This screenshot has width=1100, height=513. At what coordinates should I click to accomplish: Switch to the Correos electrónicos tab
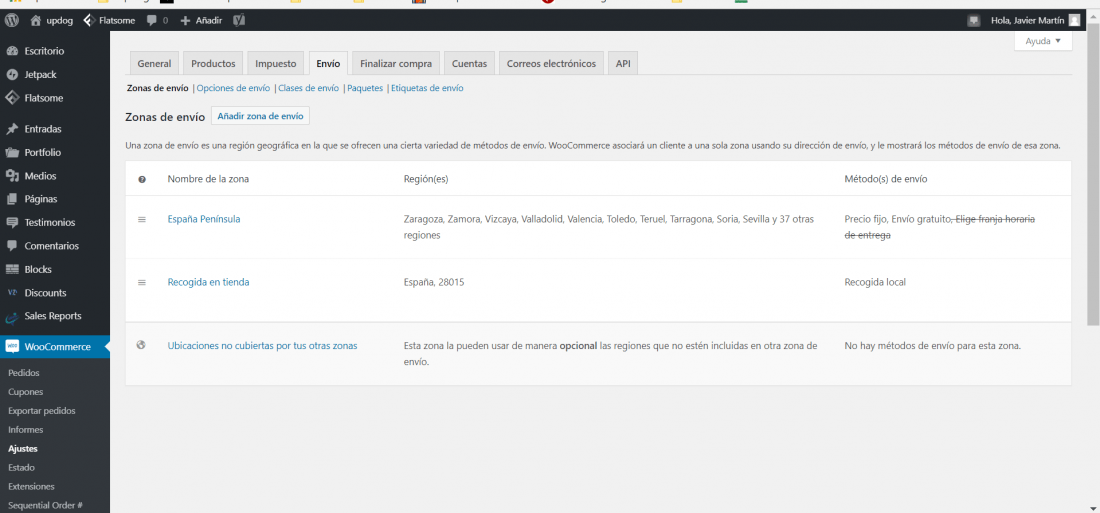(551, 63)
